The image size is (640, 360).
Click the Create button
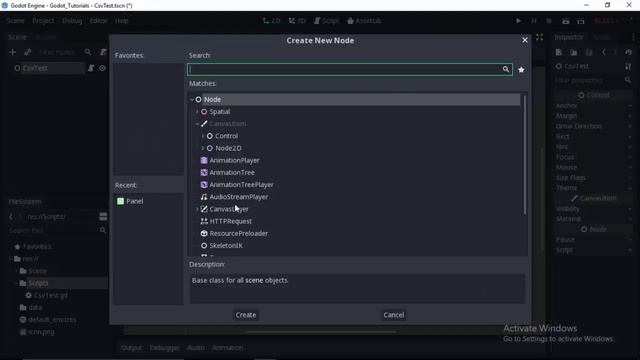tap(246, 315)
